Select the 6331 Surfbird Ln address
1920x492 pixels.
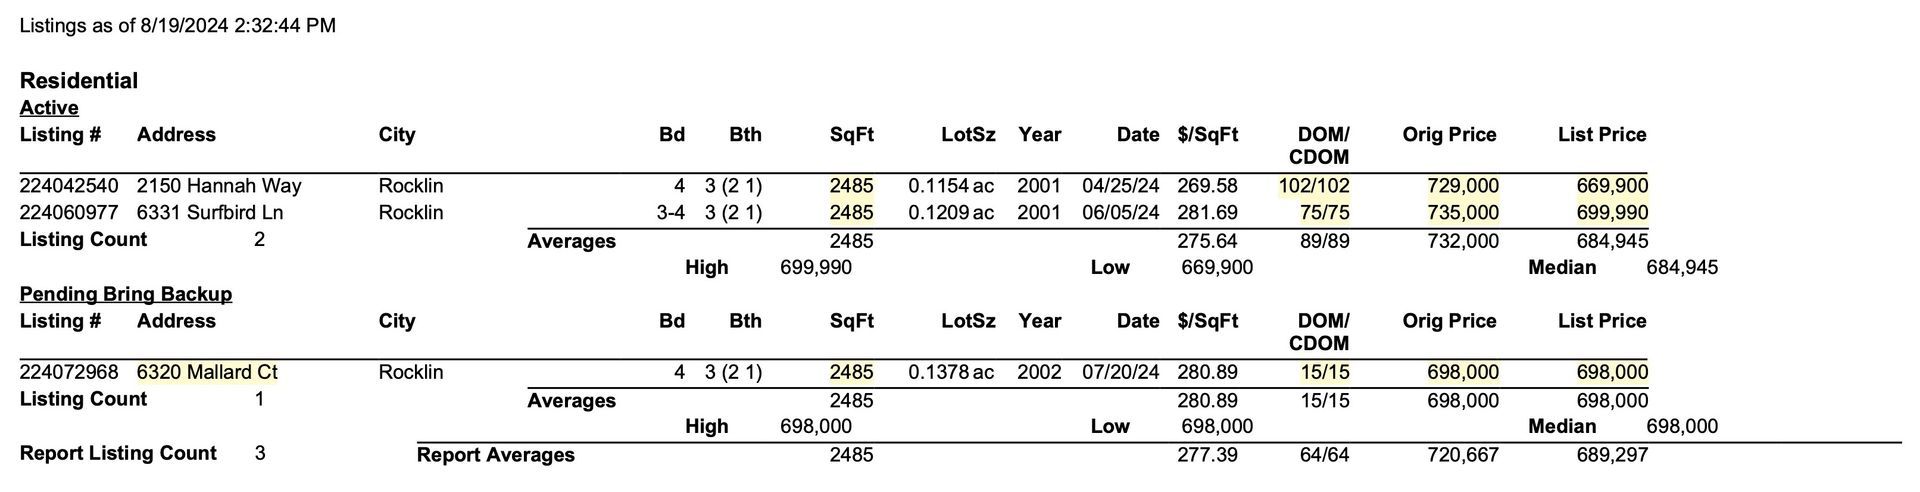[210, 213]
